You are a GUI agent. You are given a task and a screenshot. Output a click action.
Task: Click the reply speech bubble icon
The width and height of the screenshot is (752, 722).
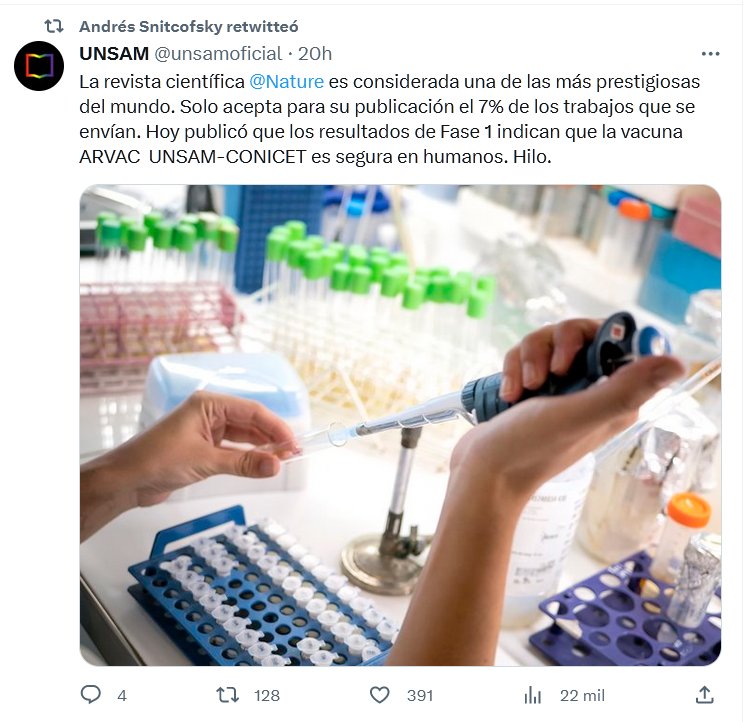(92, 694)
